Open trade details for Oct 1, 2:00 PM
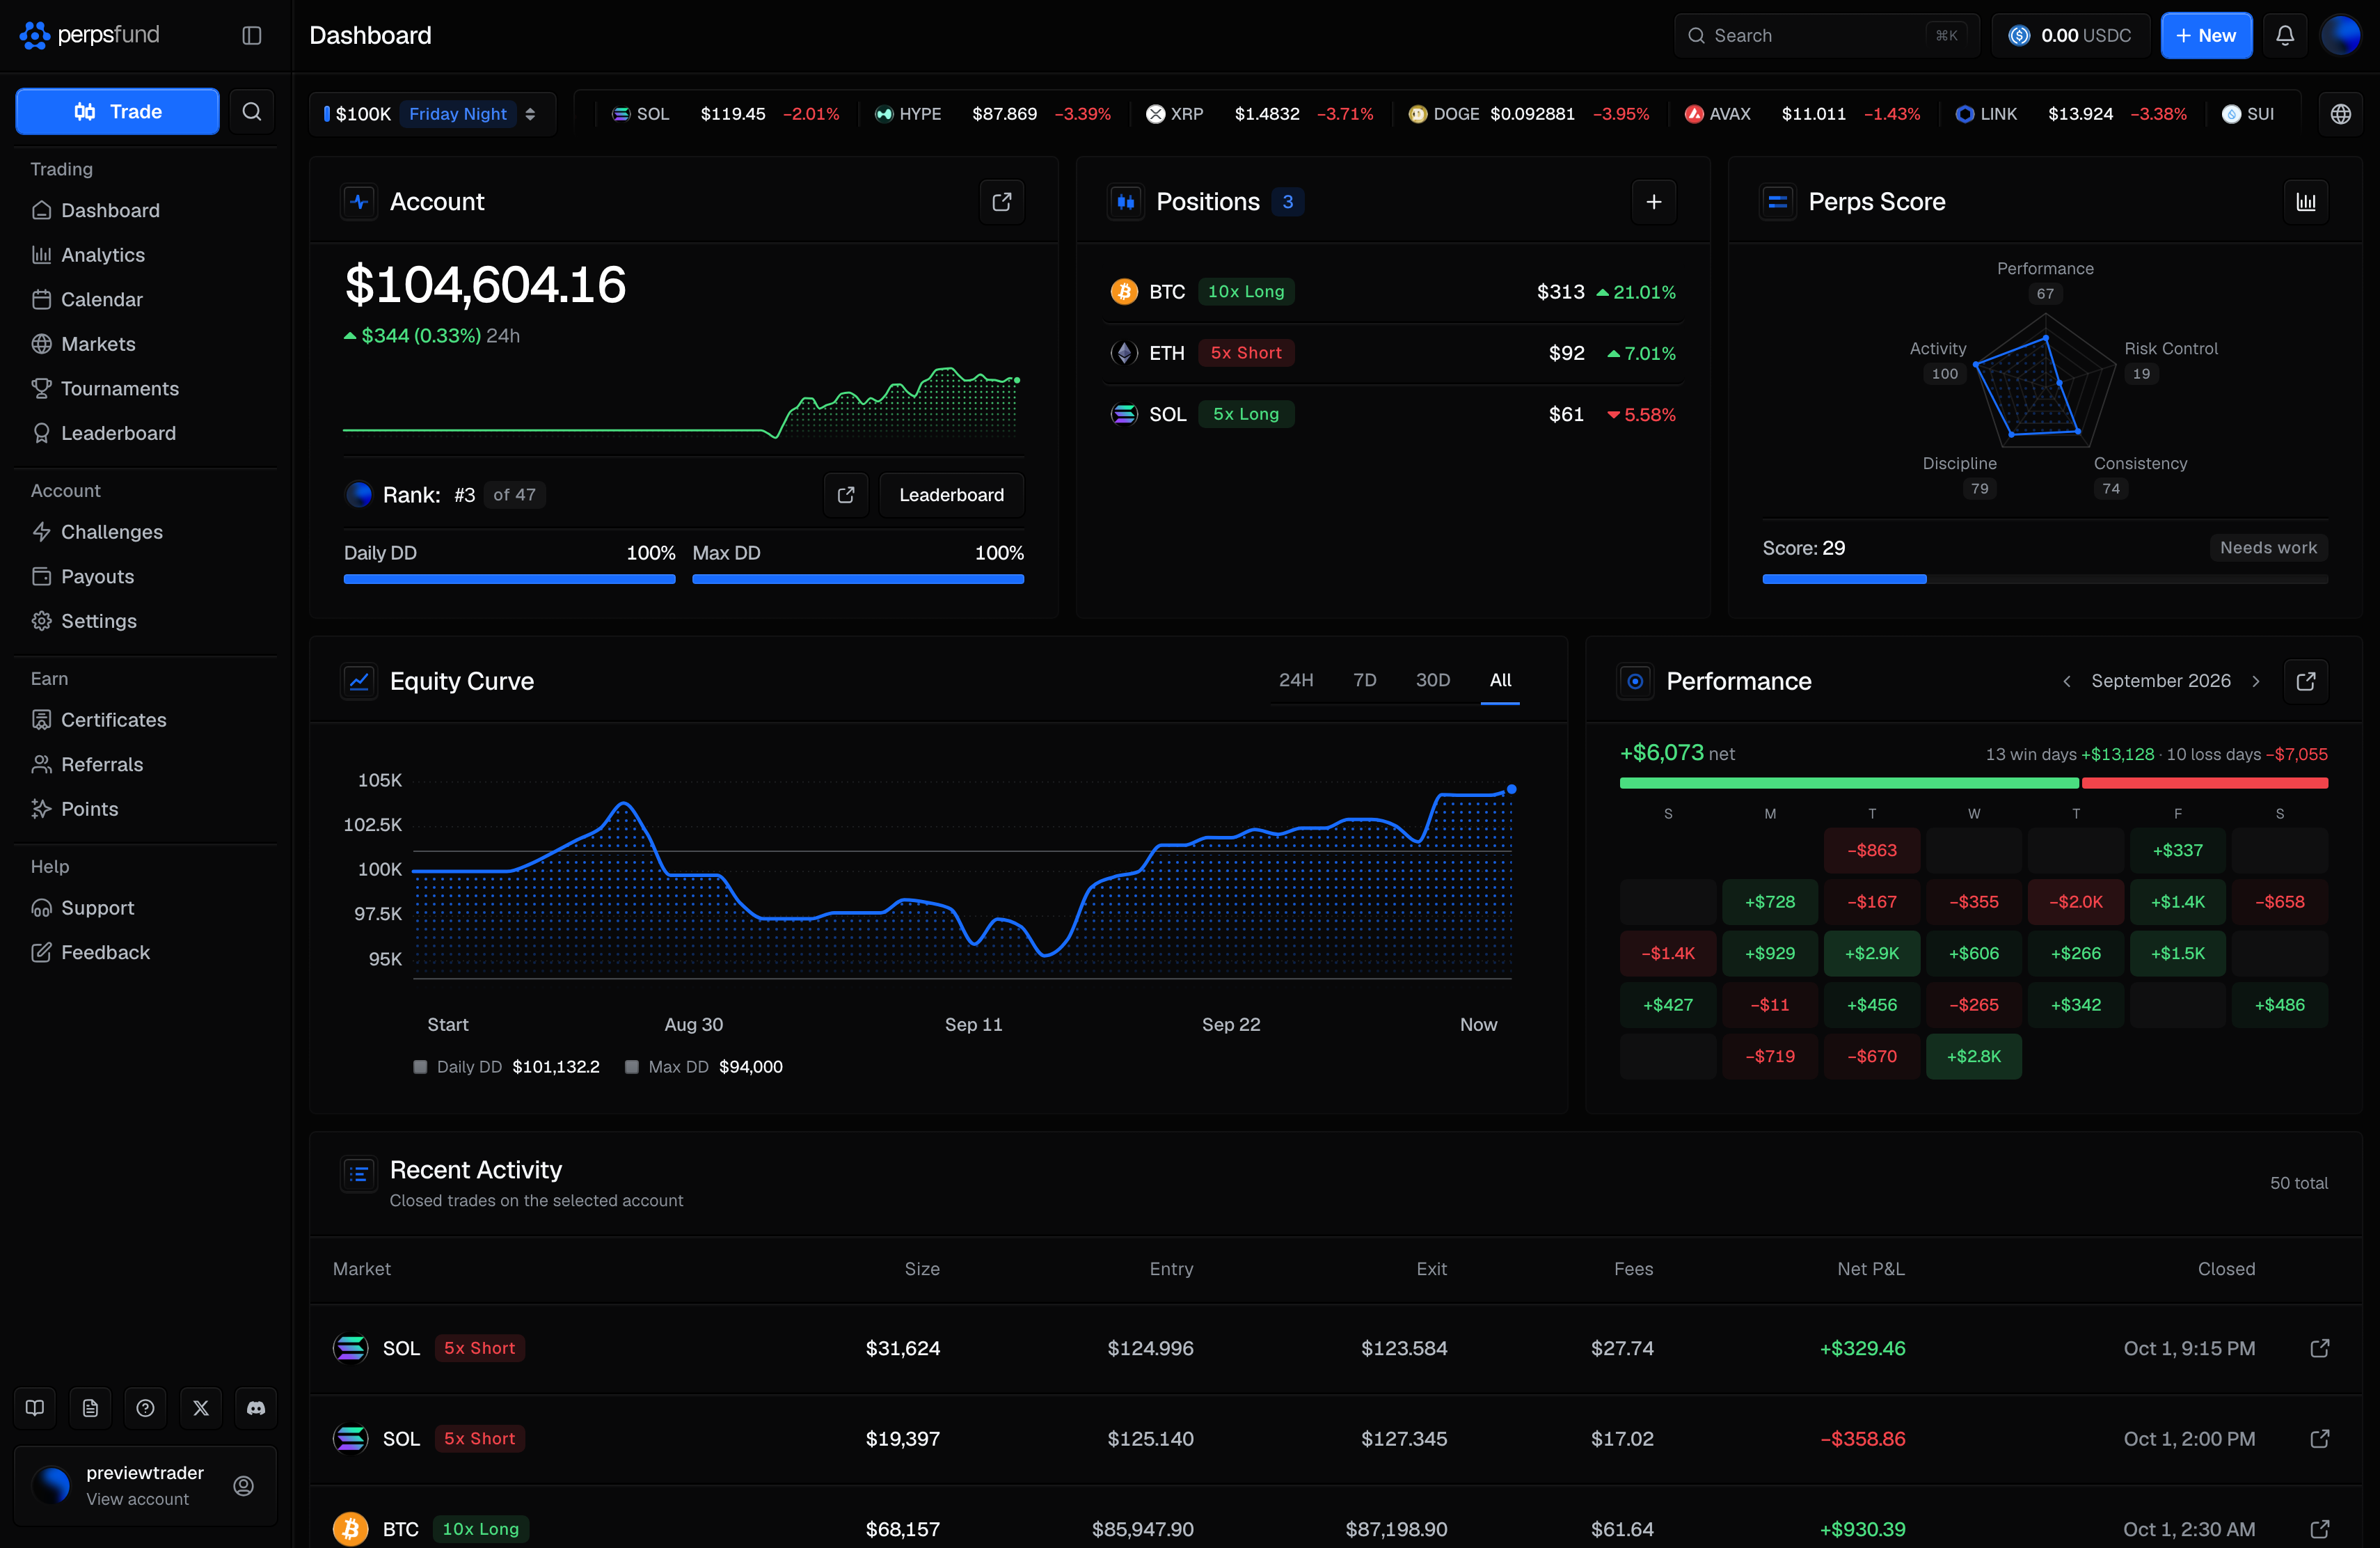The image size is (2380, 1548). pyautogui.click(x=2320, y=1438)
